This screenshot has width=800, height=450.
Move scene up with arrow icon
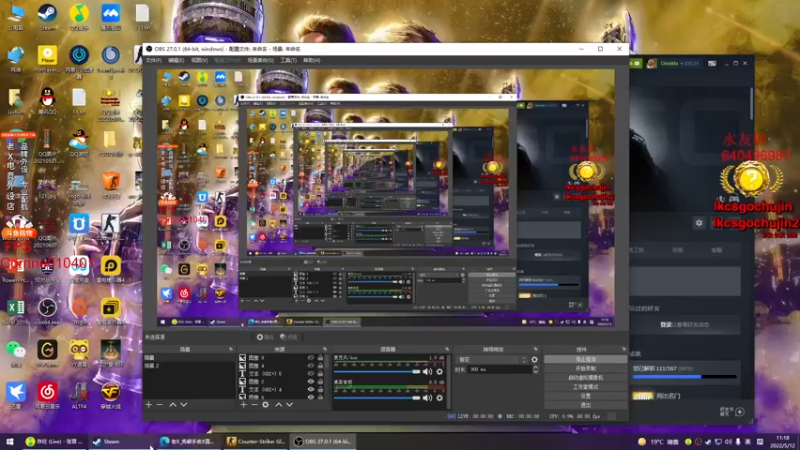pos(173,405)
